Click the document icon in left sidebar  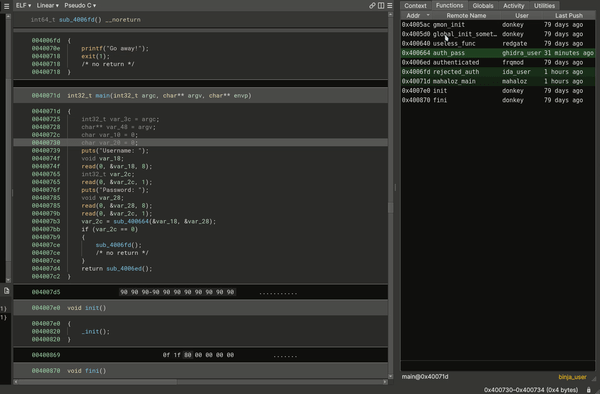click(x=7, y=291)
